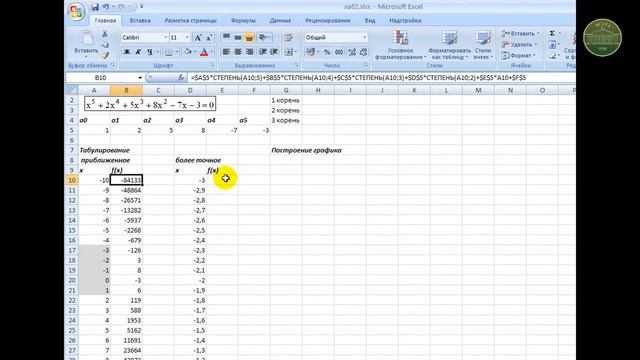Toggle wrap text
The image size is (640, 360).
pos(289,38)
